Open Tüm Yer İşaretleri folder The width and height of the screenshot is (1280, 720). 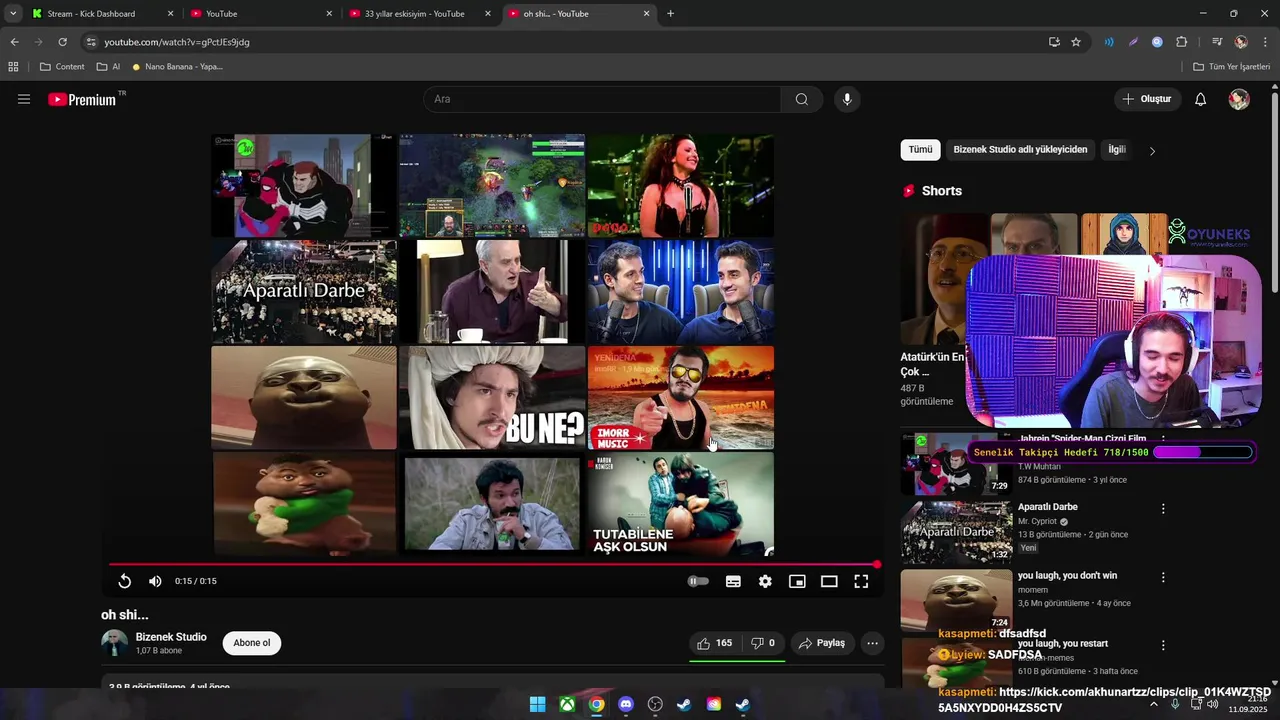point(1232,67)
